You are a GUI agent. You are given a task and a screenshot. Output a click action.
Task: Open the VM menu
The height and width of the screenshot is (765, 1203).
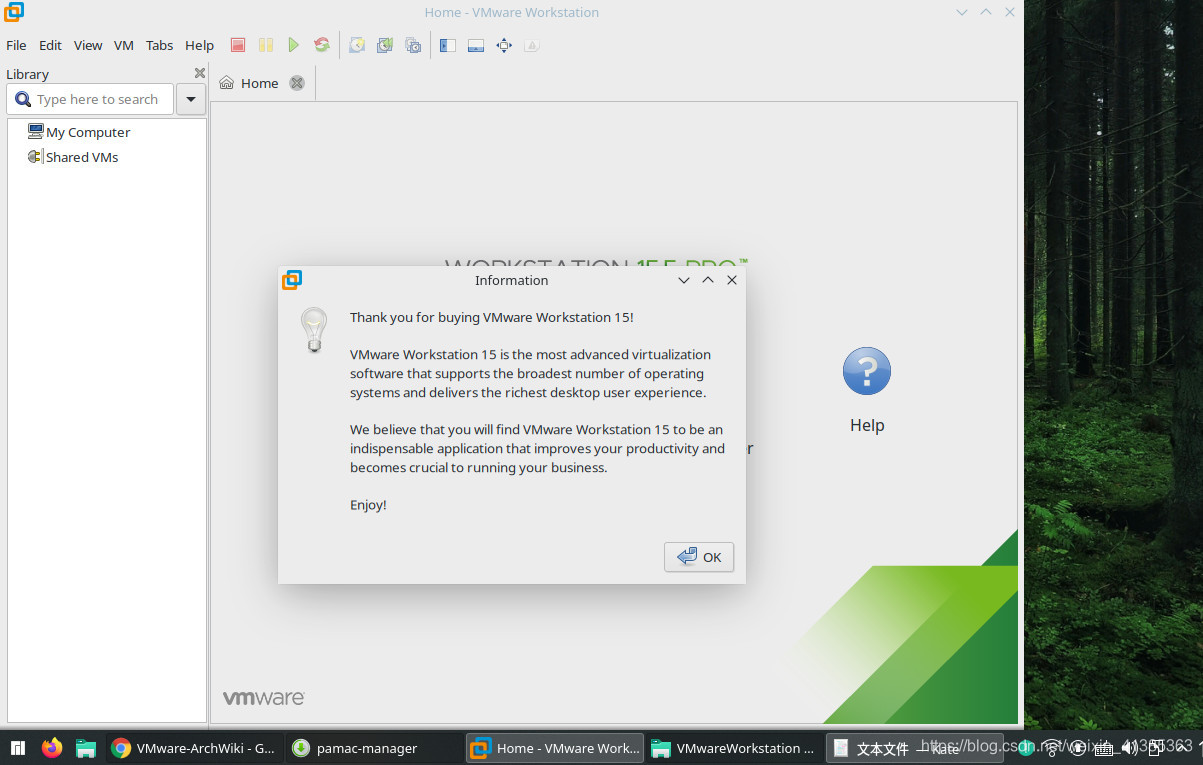[124, 45]
